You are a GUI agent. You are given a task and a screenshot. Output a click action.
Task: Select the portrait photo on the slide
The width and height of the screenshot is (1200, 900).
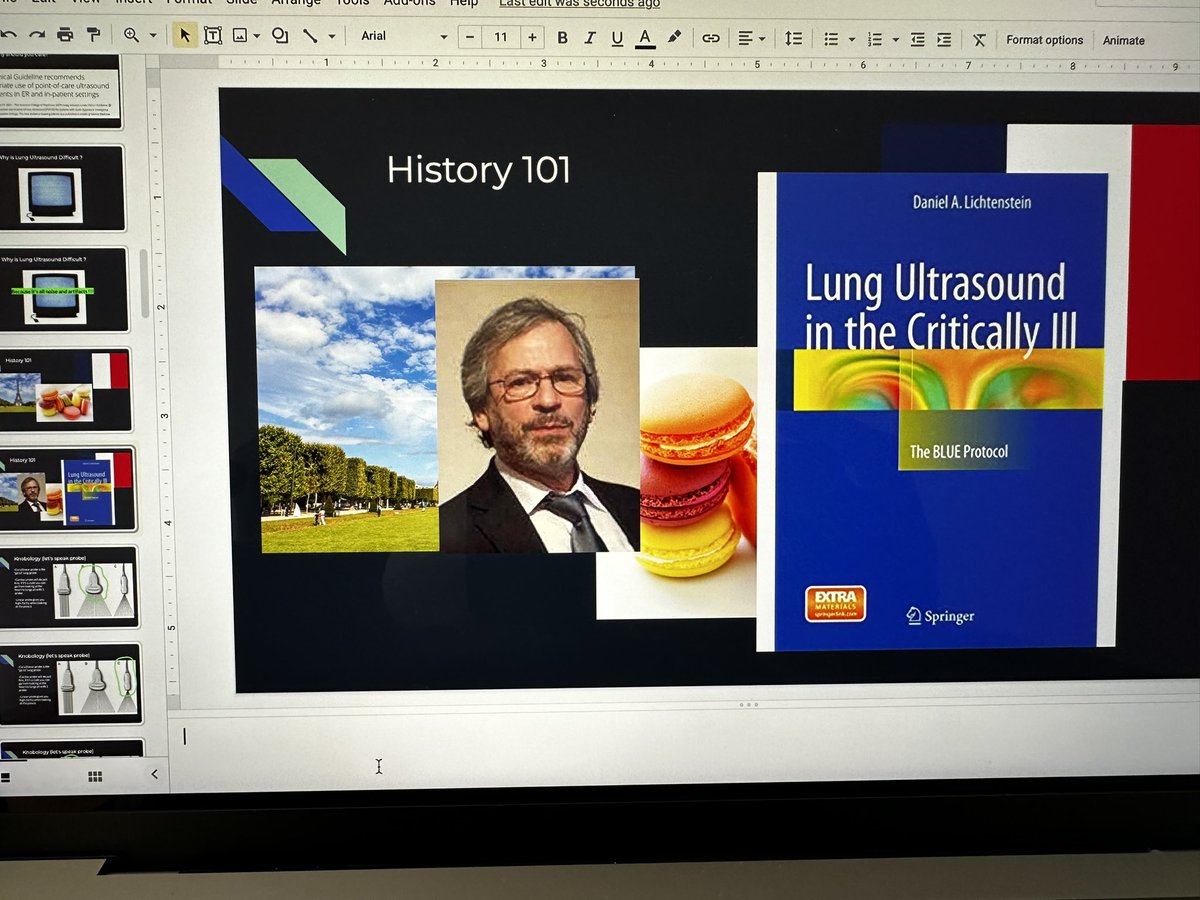coord(538,416)
